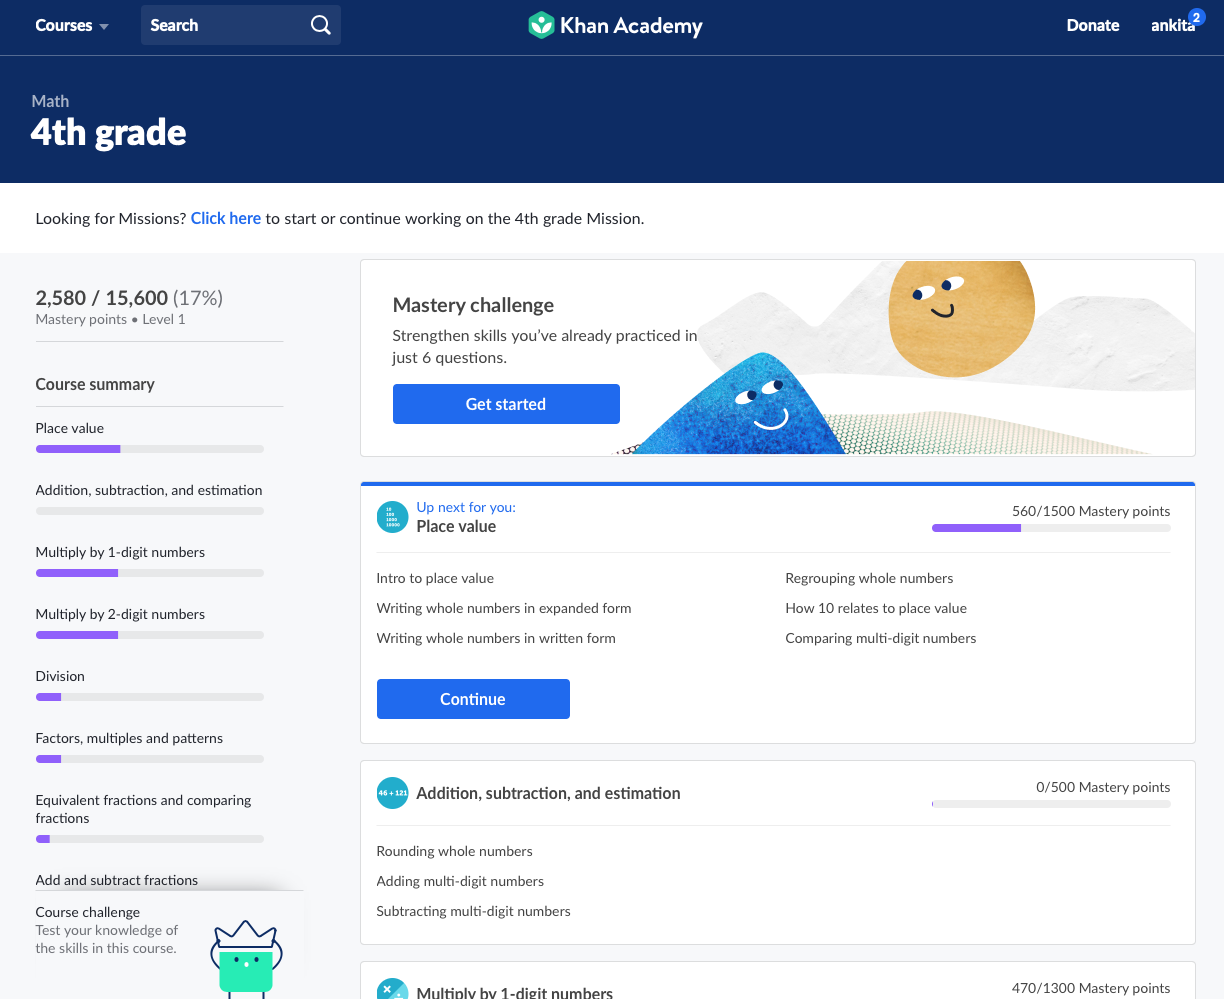The height and width of the screenshot is (999, 1224).
Task: Open Rounding whole numbers lesson
Action: pyautogui.click(x=454, y=851)
